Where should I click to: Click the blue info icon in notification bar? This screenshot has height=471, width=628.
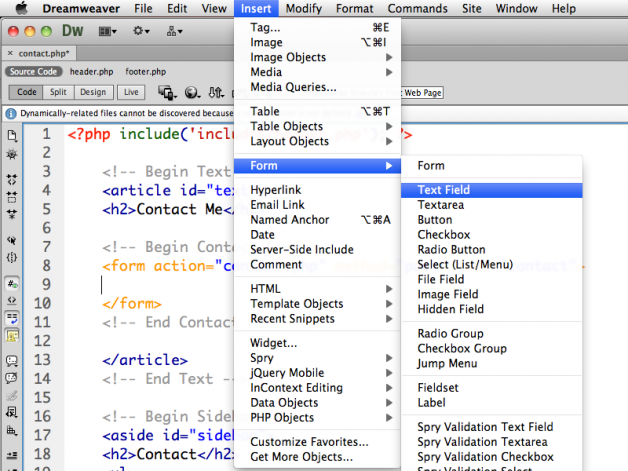pos(11,113)
